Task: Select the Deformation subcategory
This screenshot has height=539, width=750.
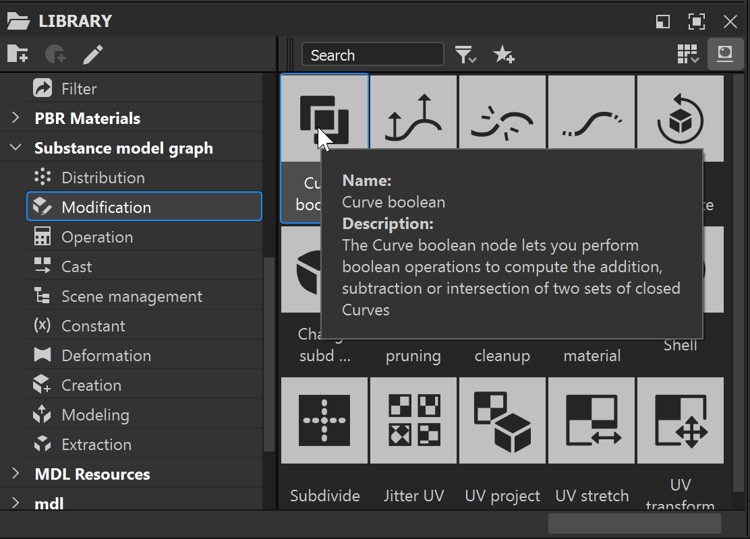Action: click(106, 356)
